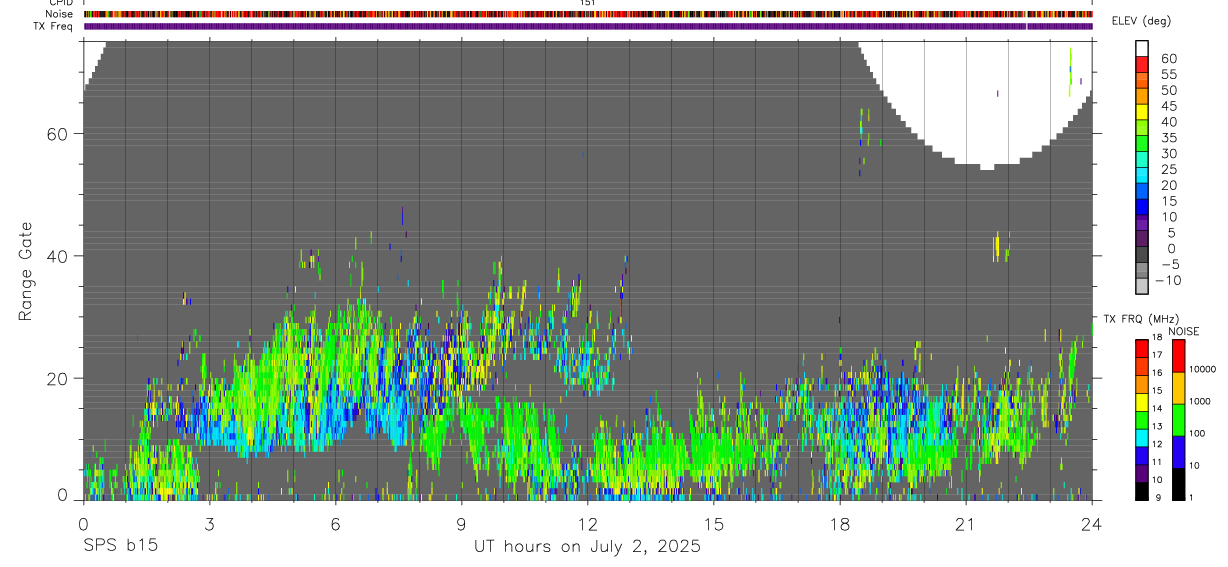Click the 12 tick label on UT axis

click(x=587, y=524)
